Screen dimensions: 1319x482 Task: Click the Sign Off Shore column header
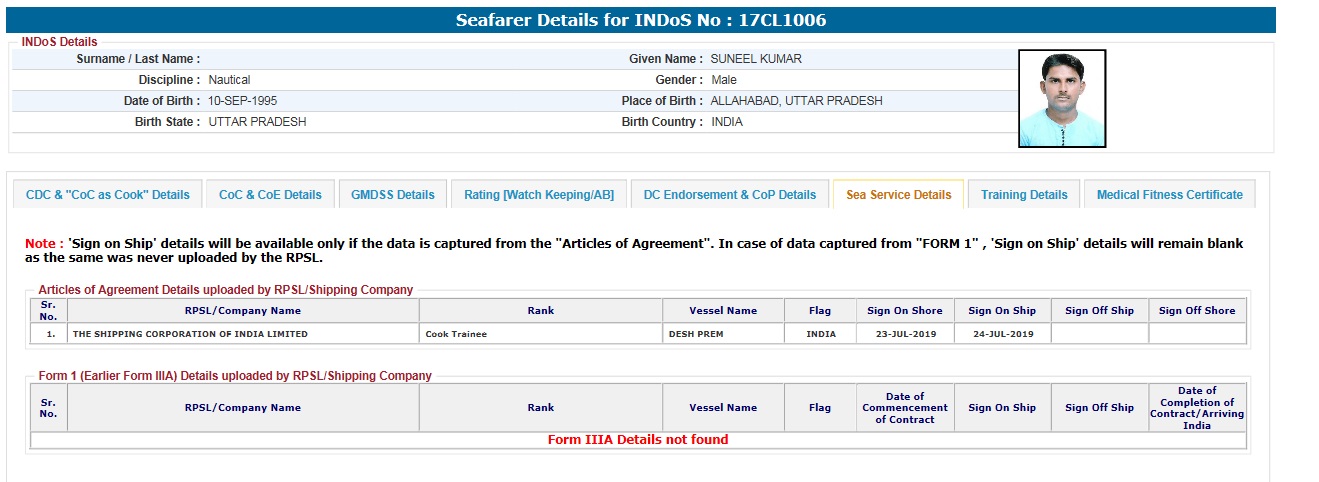[x=1197, y=311]
